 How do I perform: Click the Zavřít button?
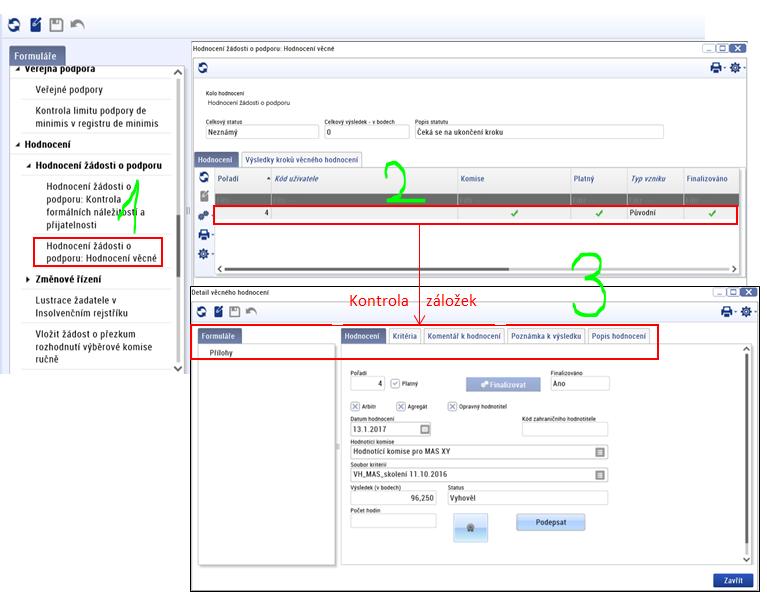733,580
